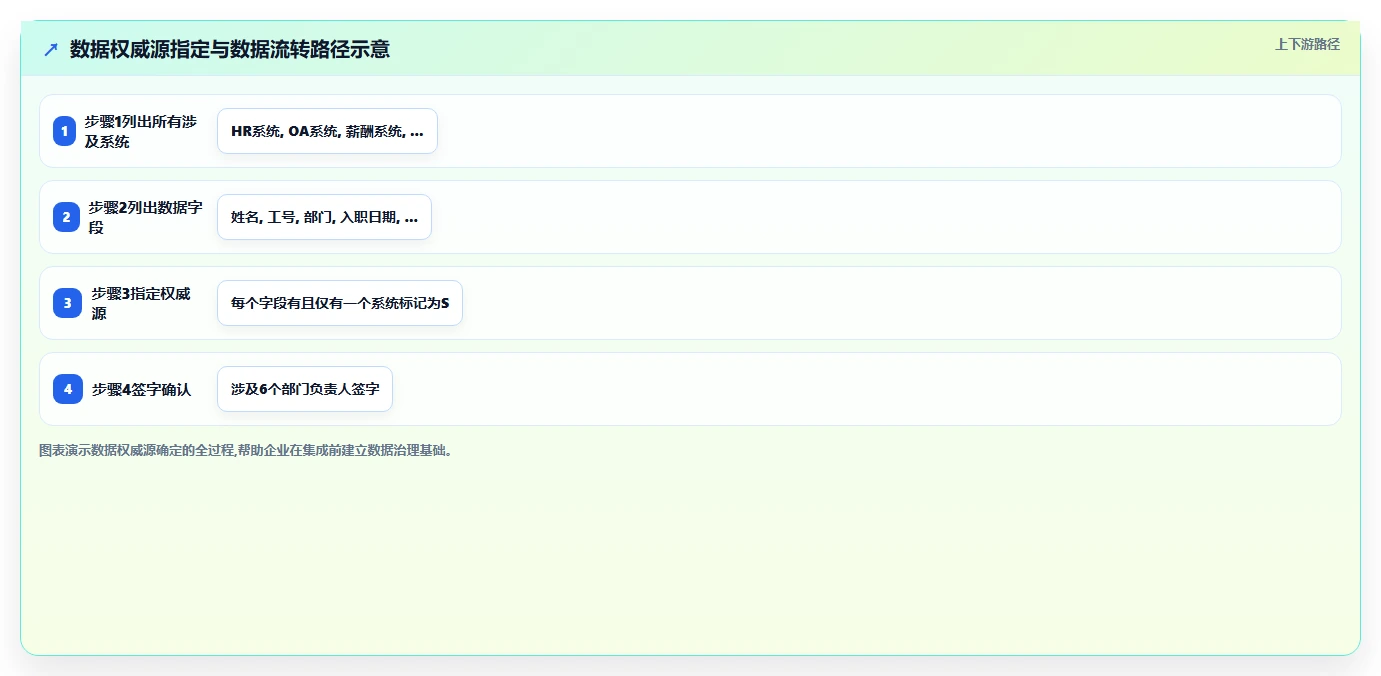Click the caption text starting 图表演示数据权威源
This screenshot has width=1381, height=676.
click(x=248, y=451)
